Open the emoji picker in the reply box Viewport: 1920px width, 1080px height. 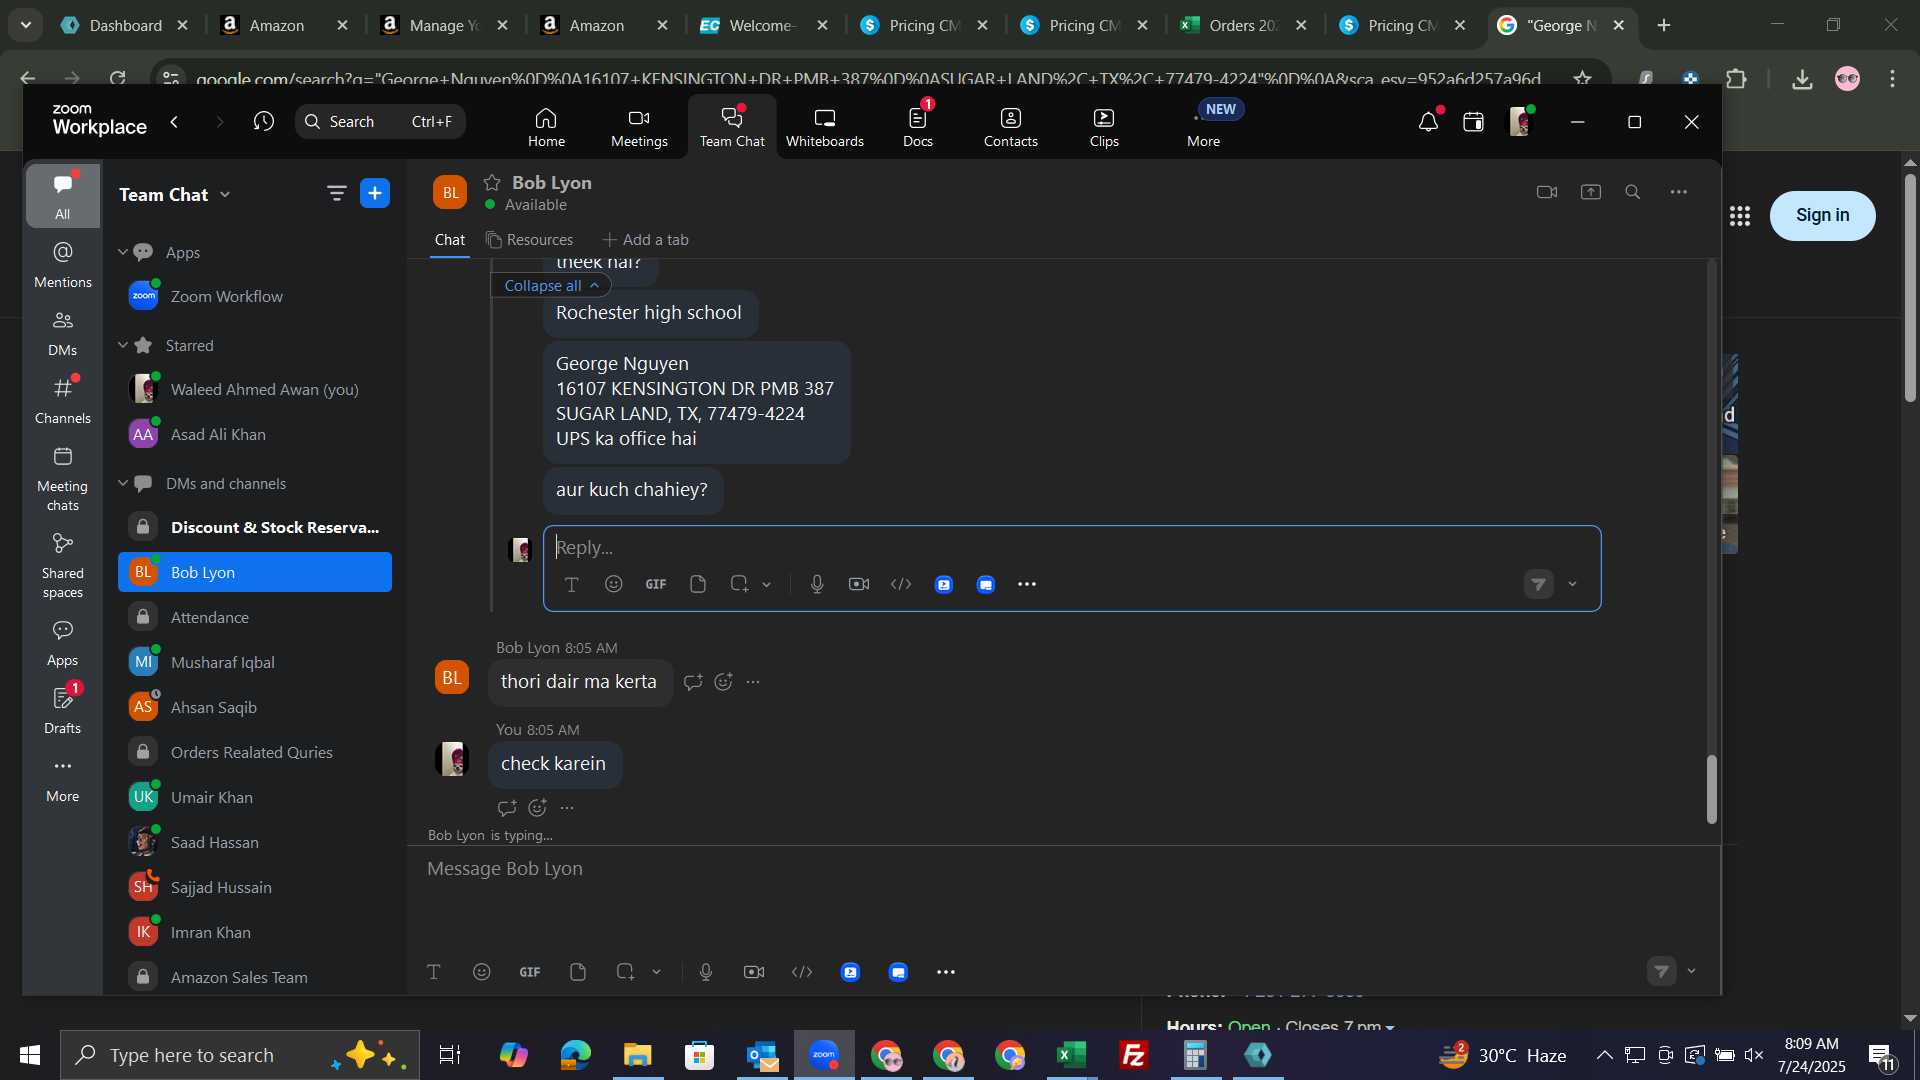[614, 585]
